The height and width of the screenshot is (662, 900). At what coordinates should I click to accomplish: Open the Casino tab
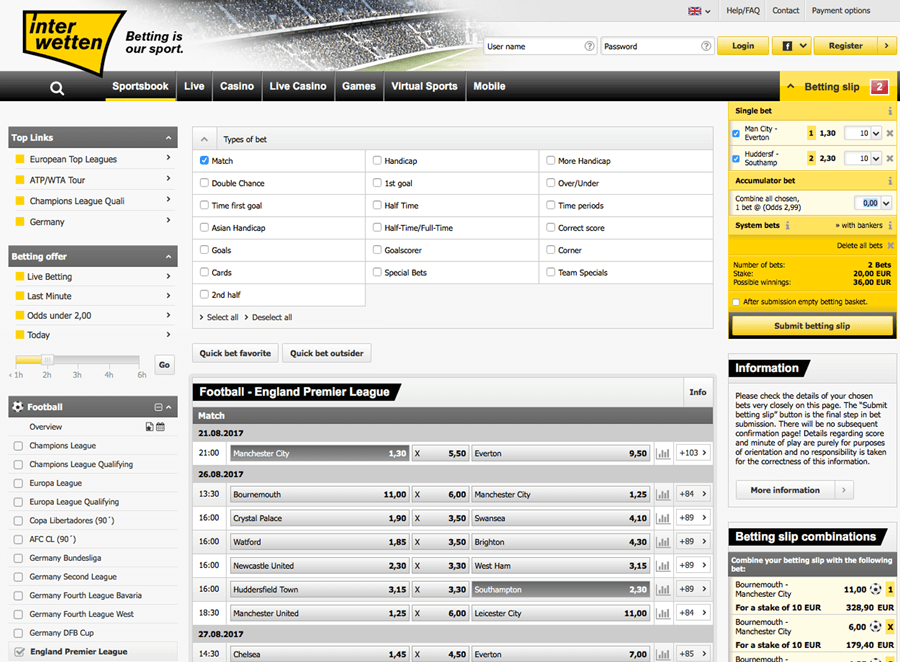coord(237,86)
